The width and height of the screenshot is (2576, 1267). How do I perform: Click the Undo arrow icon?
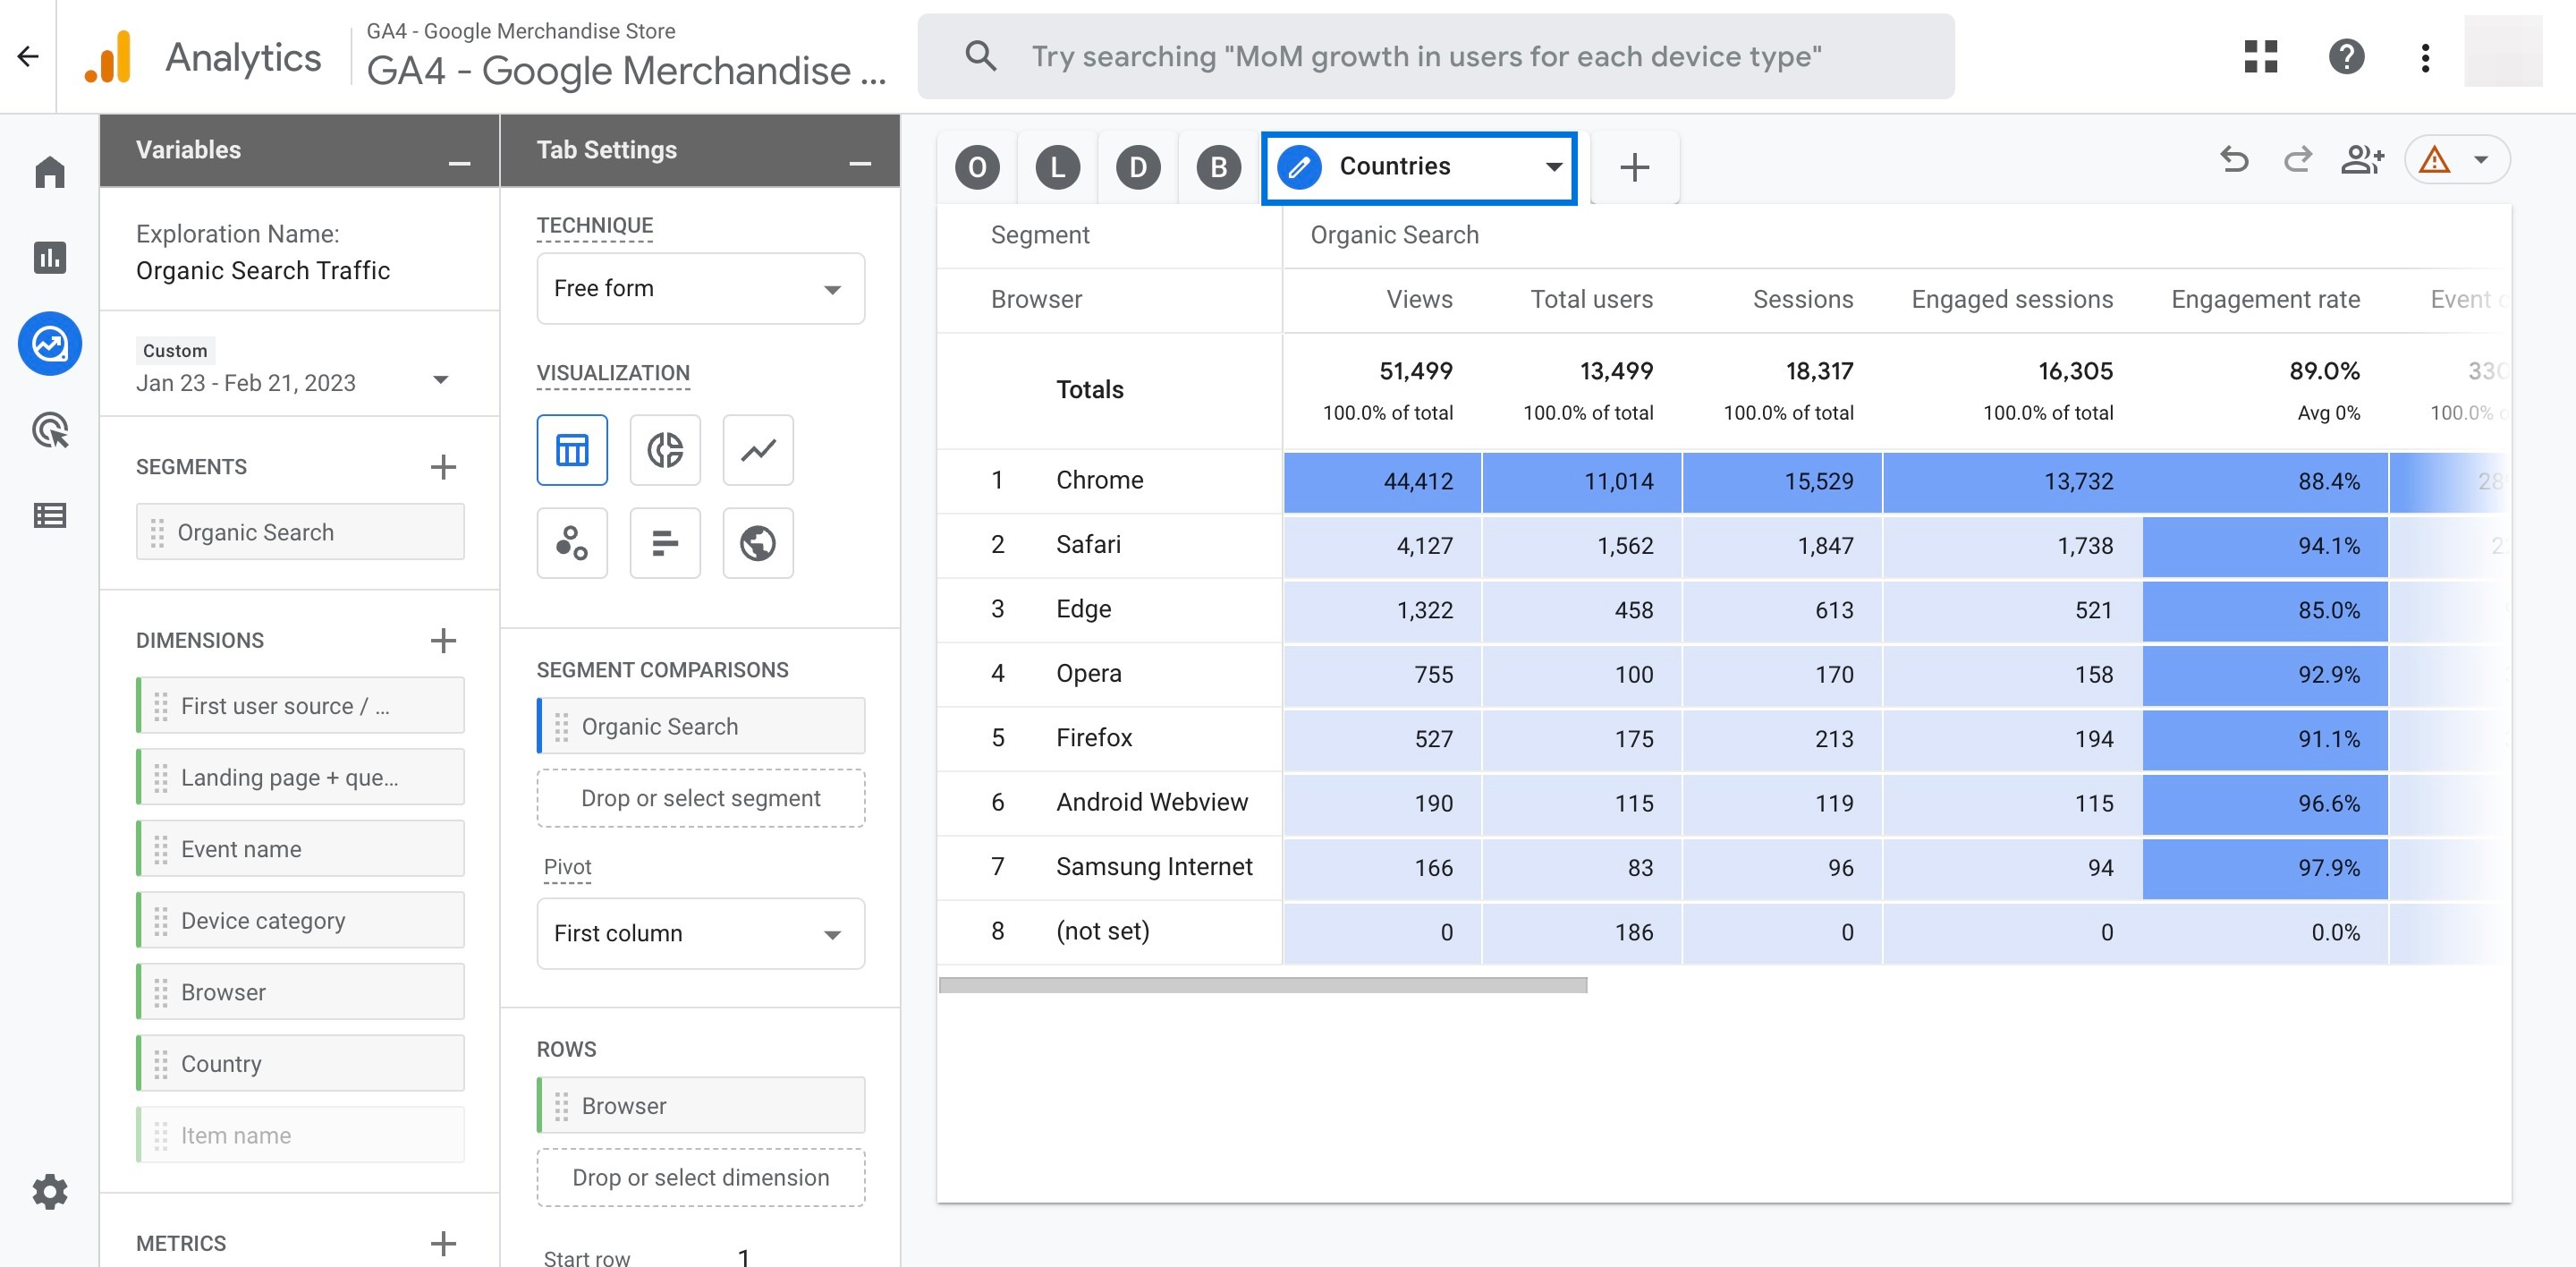[x=2234, y=159]
